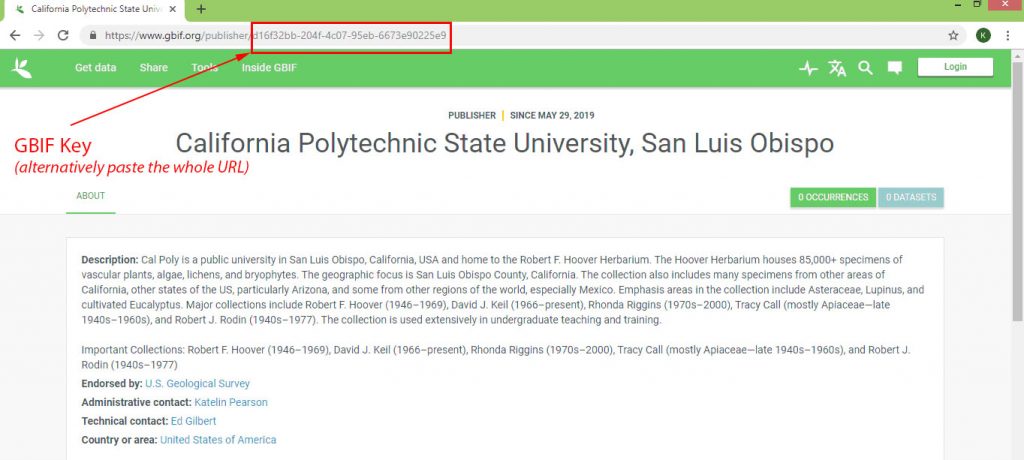
Task: Click the Important Collections paragraph
Action: 496,357
